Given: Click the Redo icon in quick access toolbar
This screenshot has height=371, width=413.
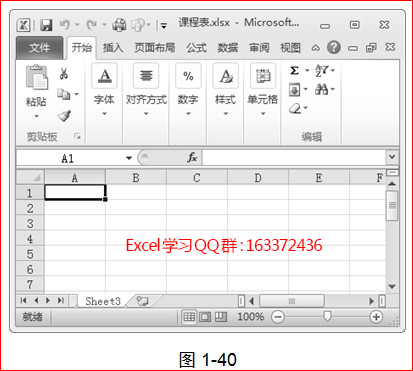Looking at the screenshot, I should (91, 25).
